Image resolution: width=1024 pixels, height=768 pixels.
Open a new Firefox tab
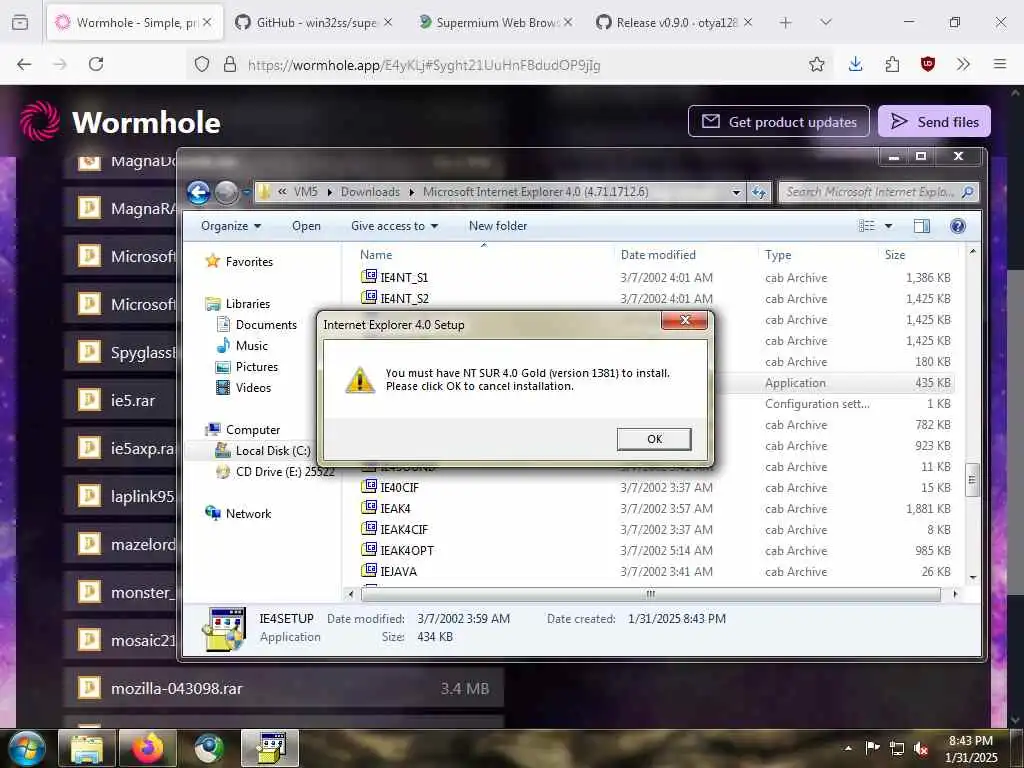tap(786, 23)
